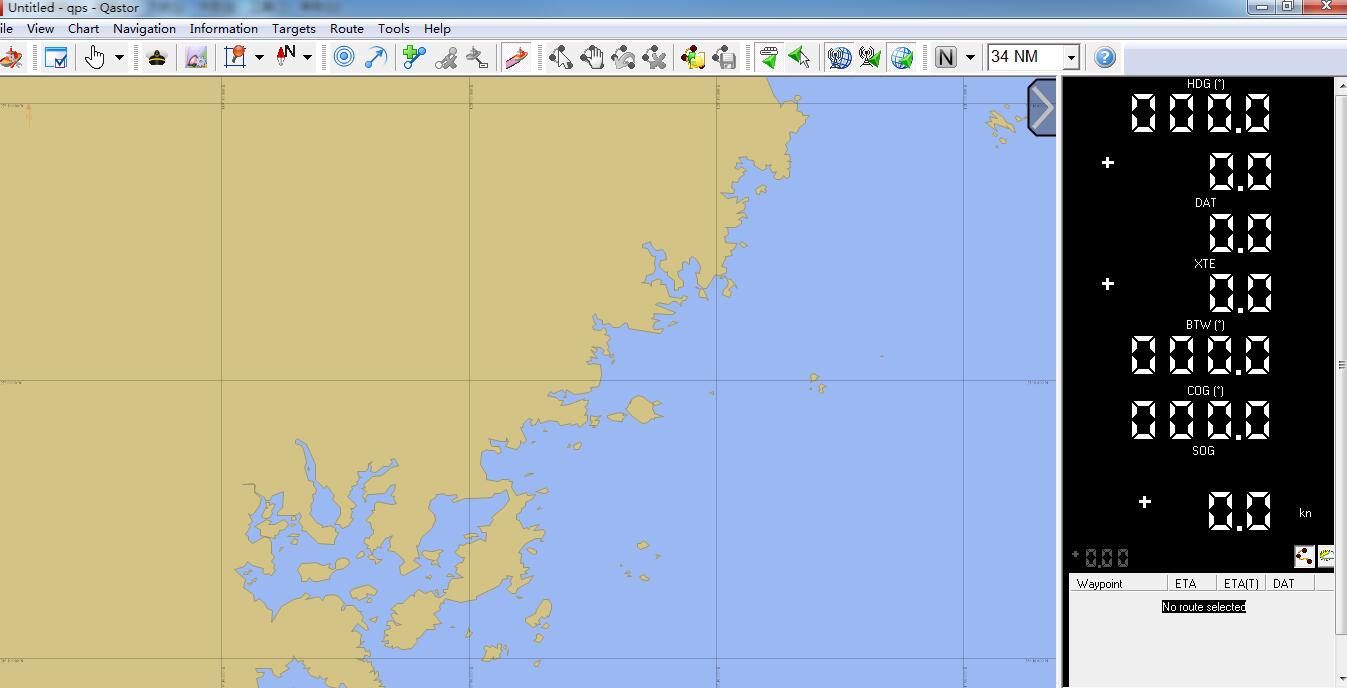
Task: Select the range rings target icon
Action: 344,57
